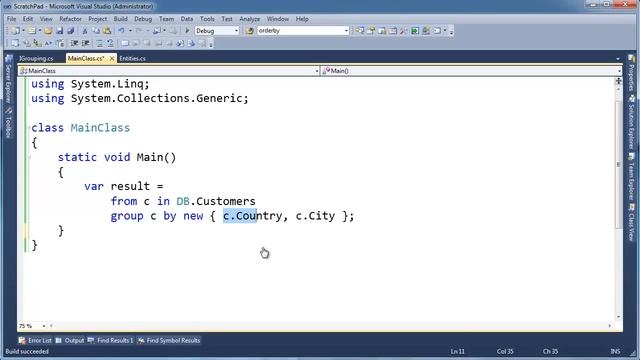Viewport: 640px width, 360px height.
Task: Click the editor split bar above the scrollbar
Action: coord(618,81)
